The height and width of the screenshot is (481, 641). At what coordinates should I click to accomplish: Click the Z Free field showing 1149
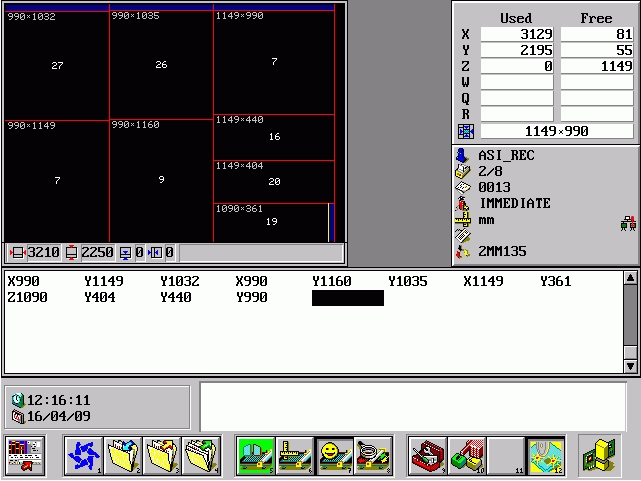click(x=596, y=67)
